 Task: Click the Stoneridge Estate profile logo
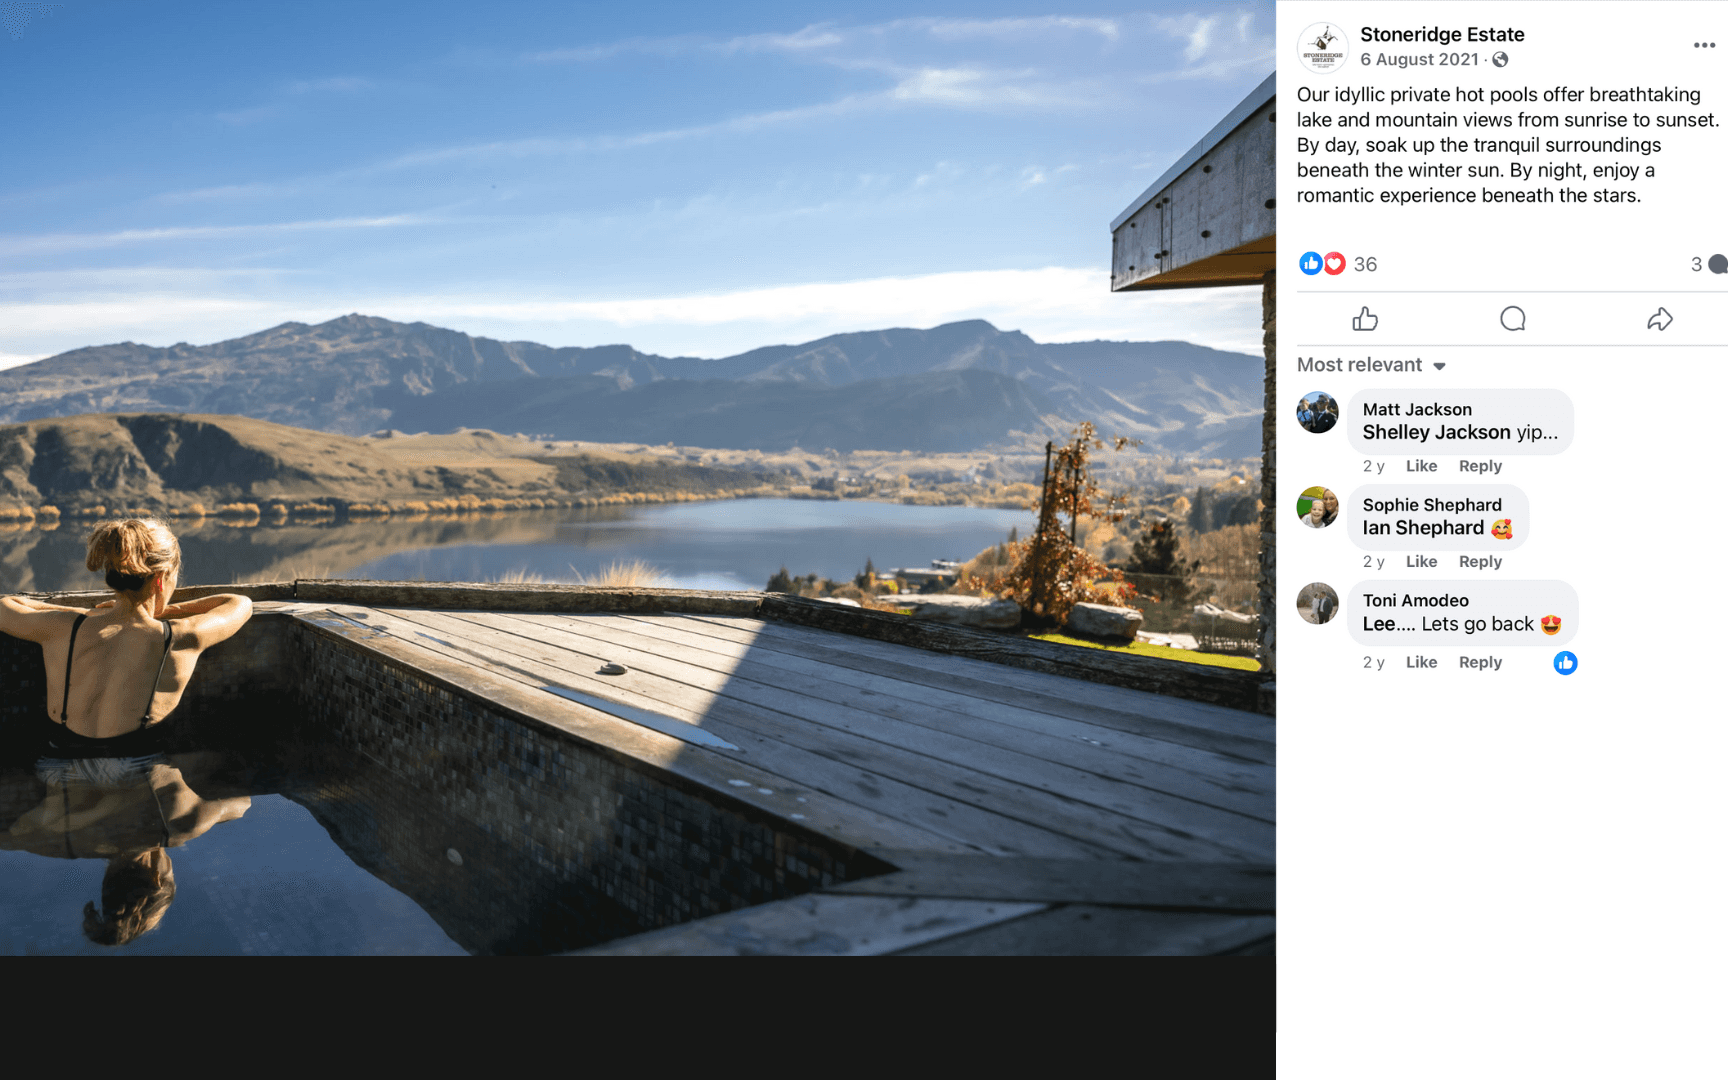(x=1322, y=47)
